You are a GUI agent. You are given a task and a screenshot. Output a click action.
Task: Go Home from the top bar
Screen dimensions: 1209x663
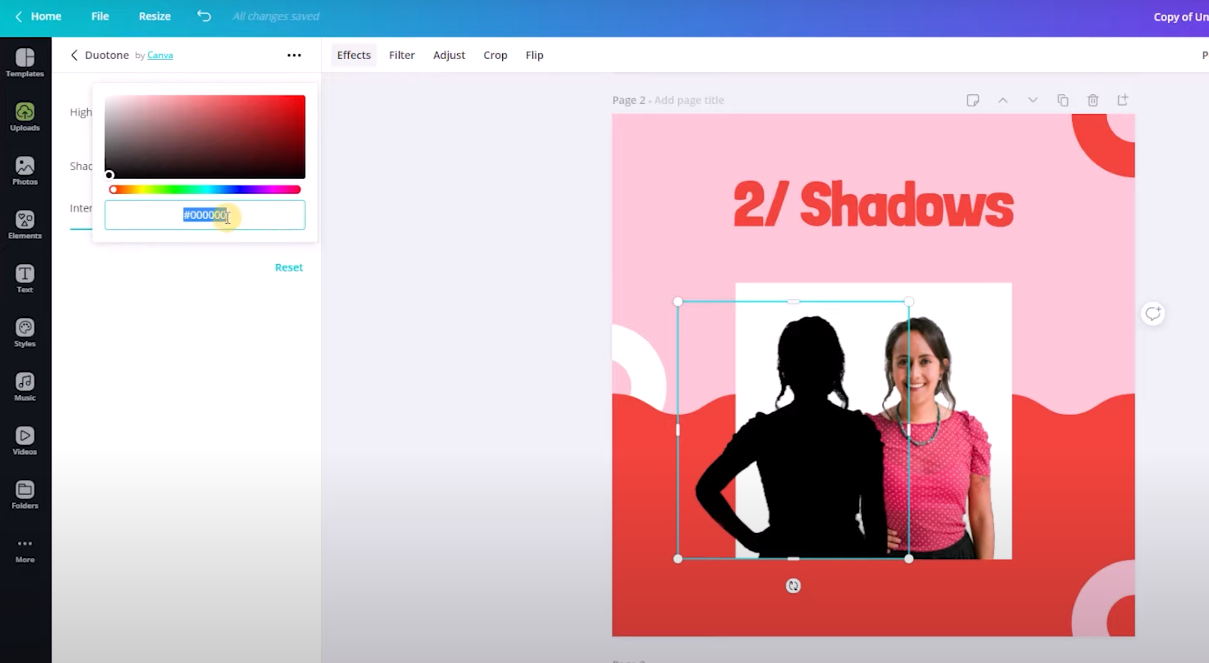pos(38,16)
